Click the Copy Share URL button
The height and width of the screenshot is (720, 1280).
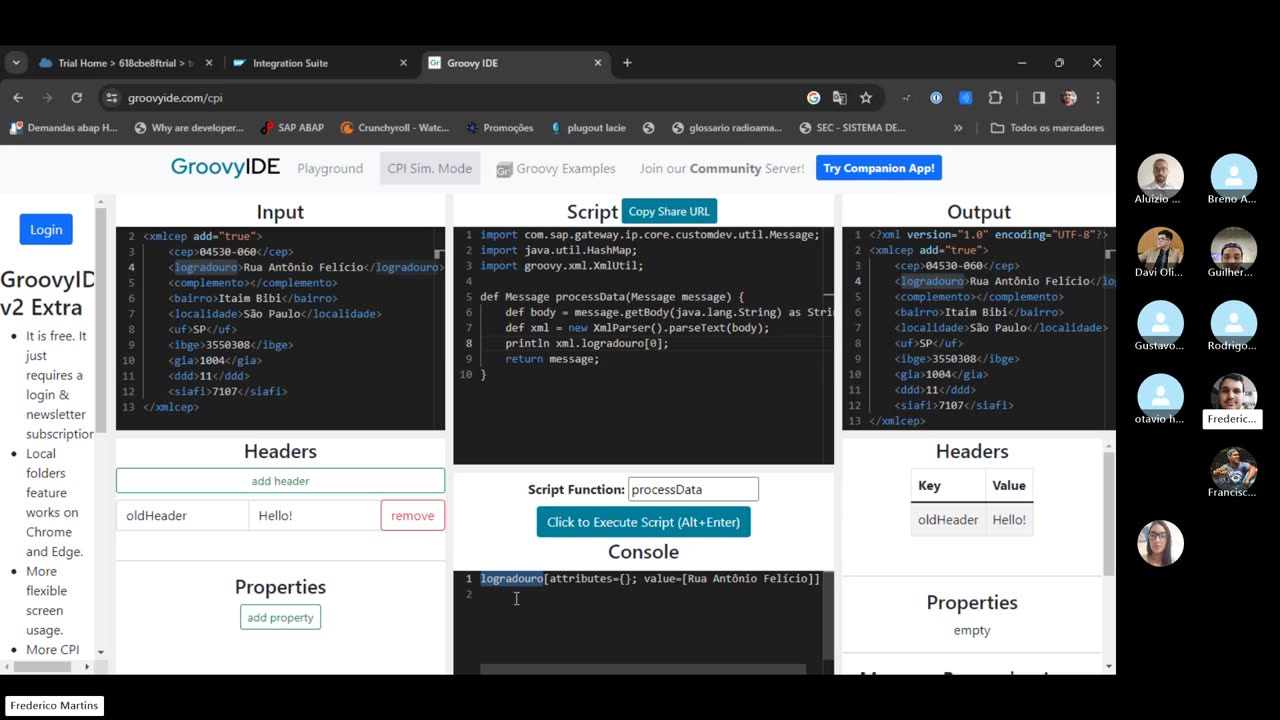point(669,211)
